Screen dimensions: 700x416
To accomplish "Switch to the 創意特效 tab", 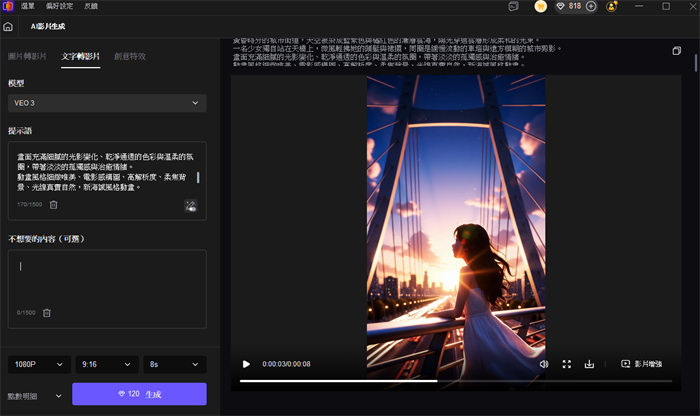I will (131, 57).
